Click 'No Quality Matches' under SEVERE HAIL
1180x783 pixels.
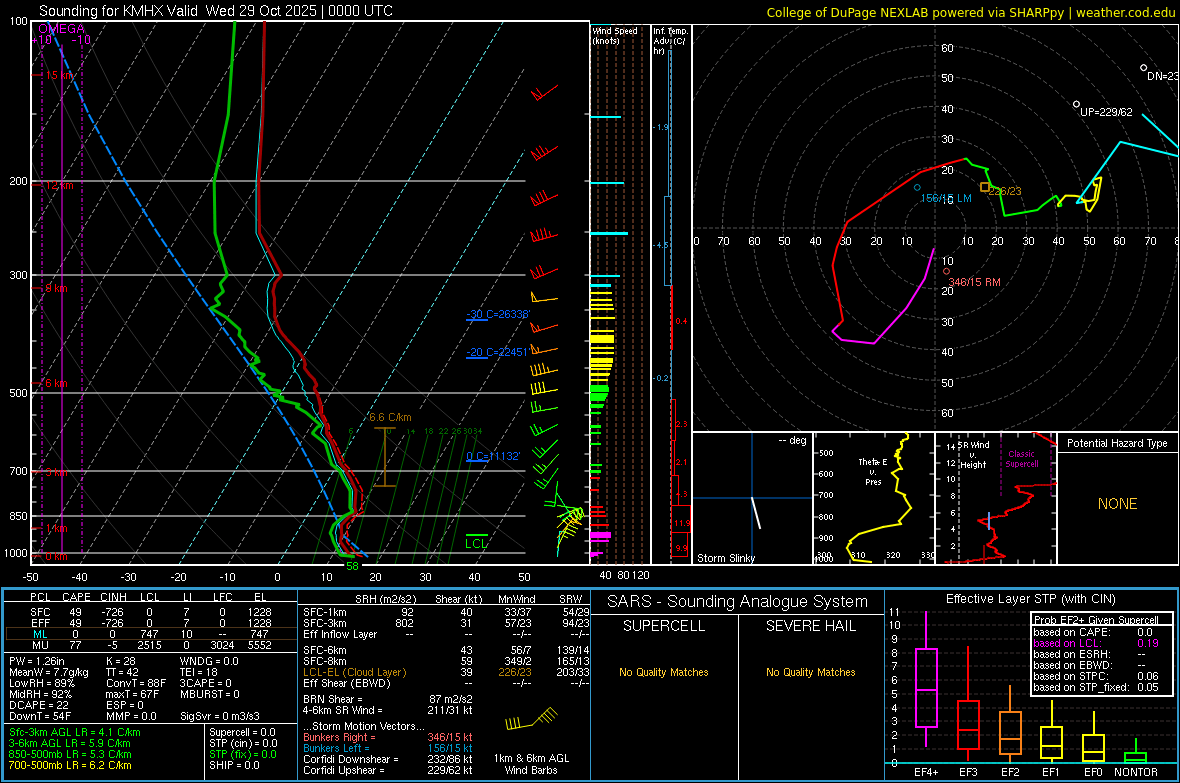click(x=810, y=672)
